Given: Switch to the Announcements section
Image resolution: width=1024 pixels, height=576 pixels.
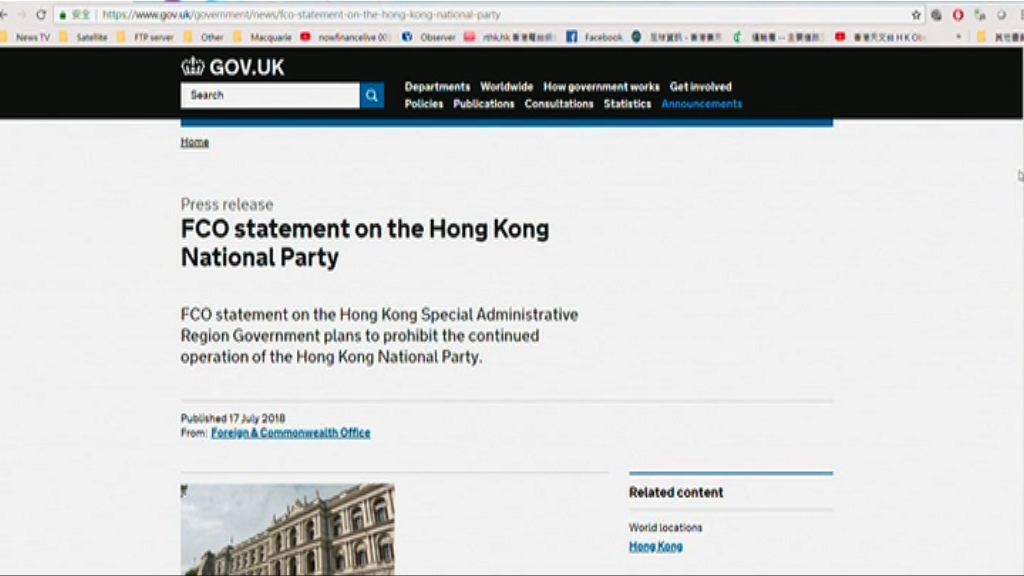Looking at the screenshot, I should [701, 103].
